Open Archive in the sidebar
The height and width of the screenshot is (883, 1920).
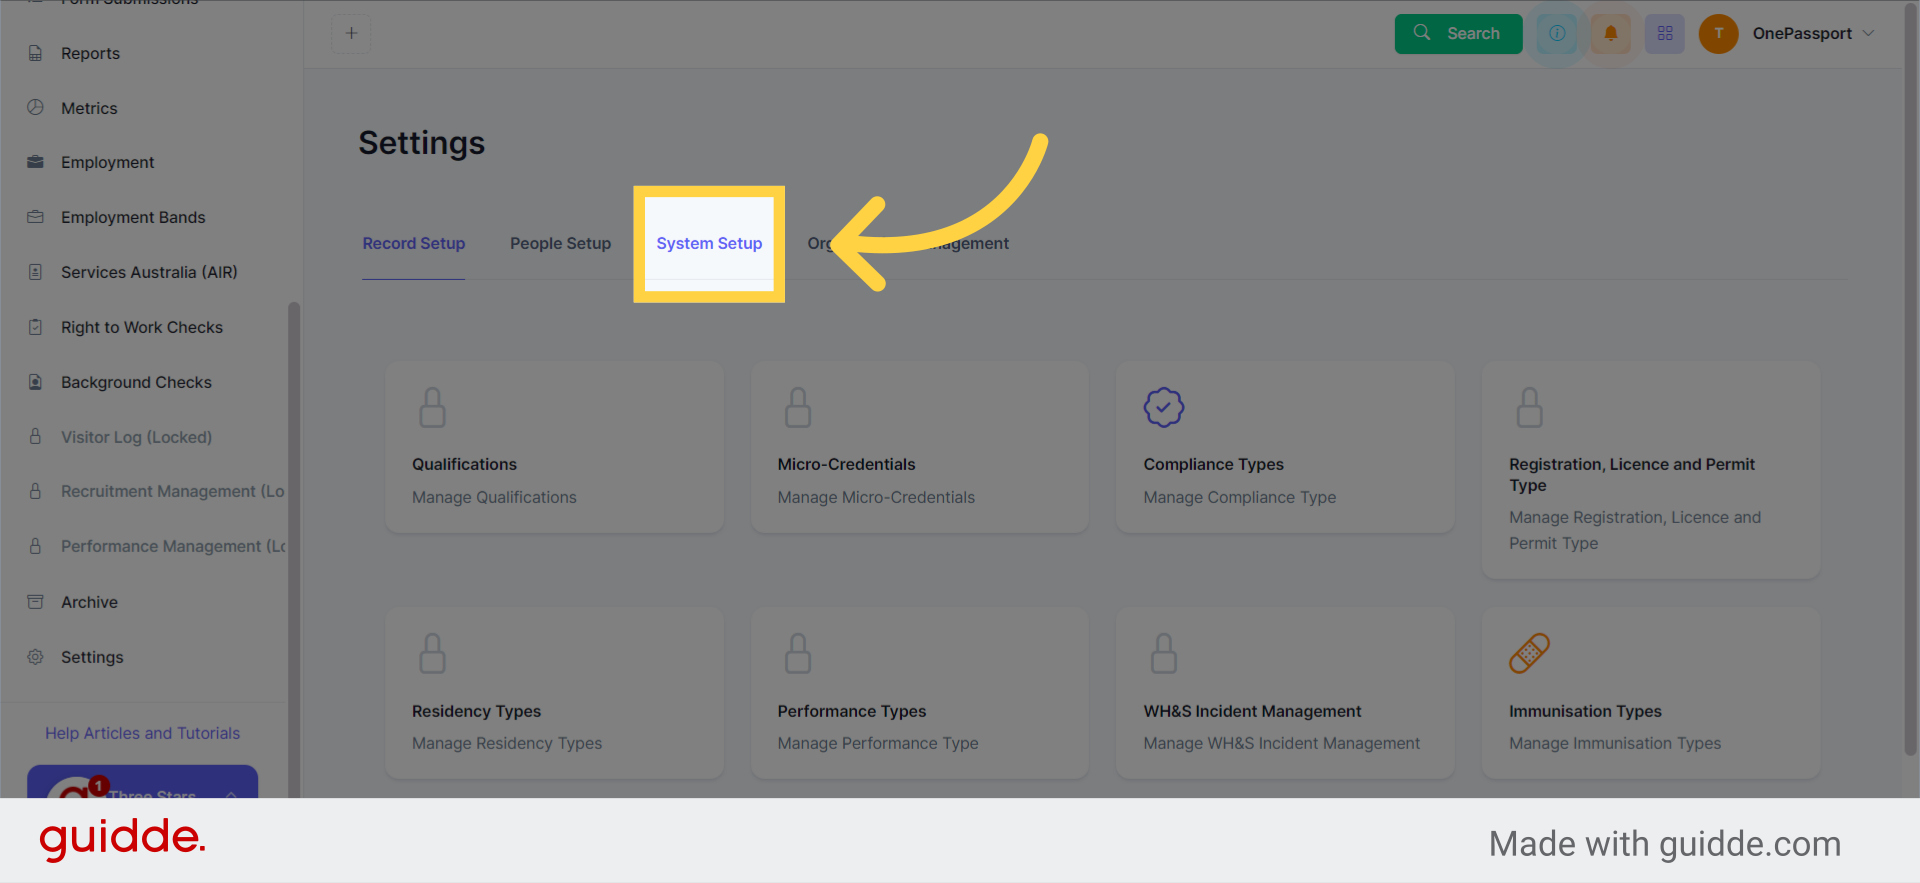tap(89, 602)
